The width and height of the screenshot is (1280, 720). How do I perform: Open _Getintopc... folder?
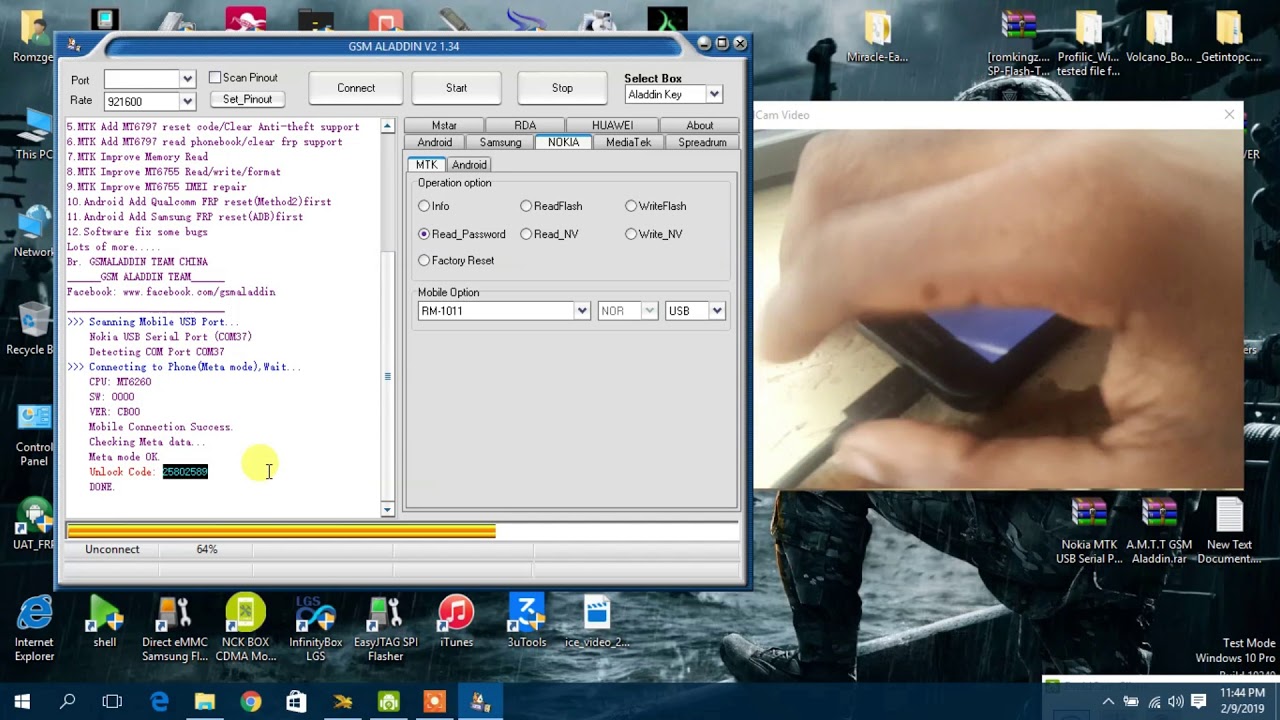click(1229, 37)
